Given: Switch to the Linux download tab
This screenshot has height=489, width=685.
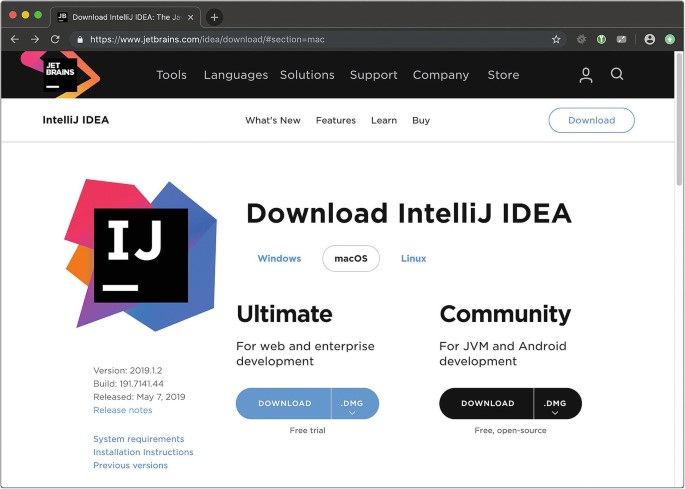Looking at the screenshot, I should (x=413, y=258).
